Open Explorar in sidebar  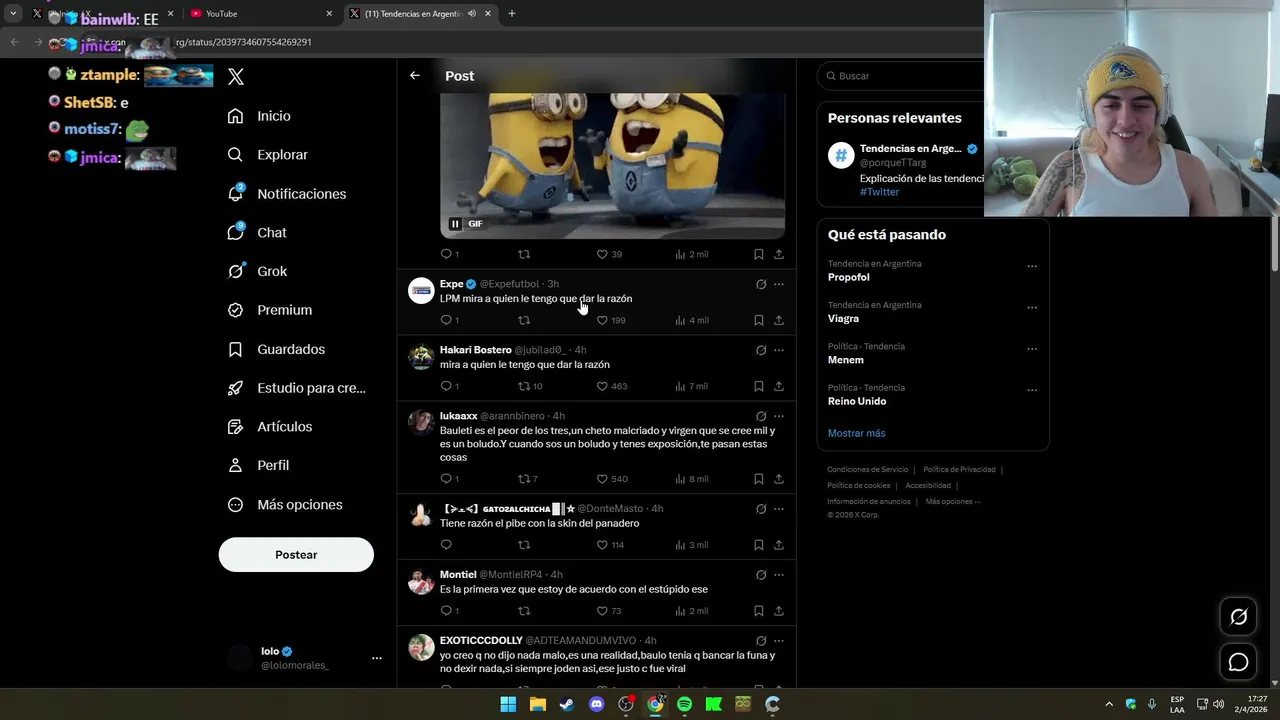click(x=267, y=155)
